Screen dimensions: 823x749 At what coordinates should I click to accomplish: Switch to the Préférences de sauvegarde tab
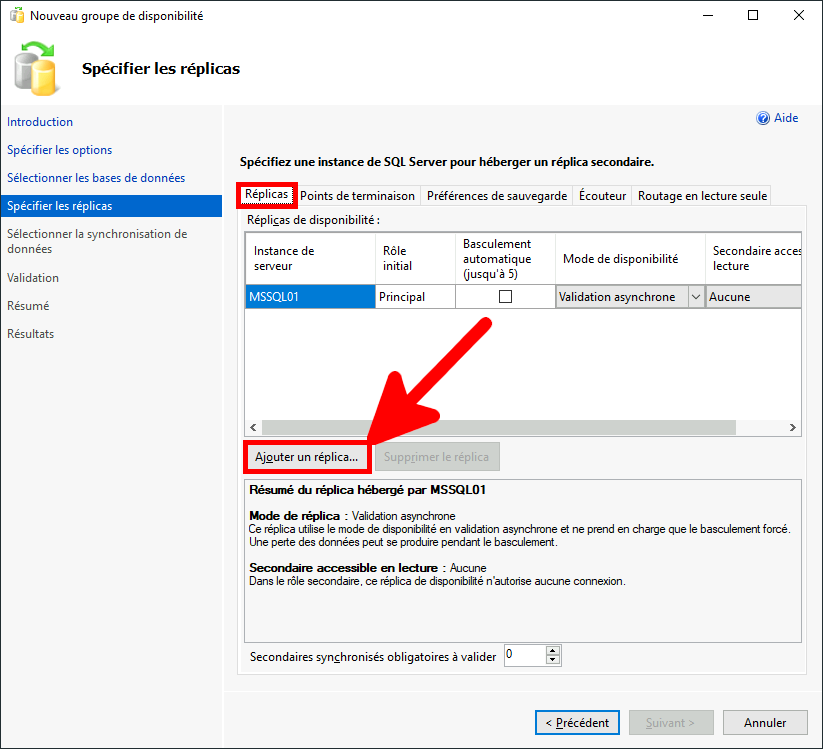(496, 196)
